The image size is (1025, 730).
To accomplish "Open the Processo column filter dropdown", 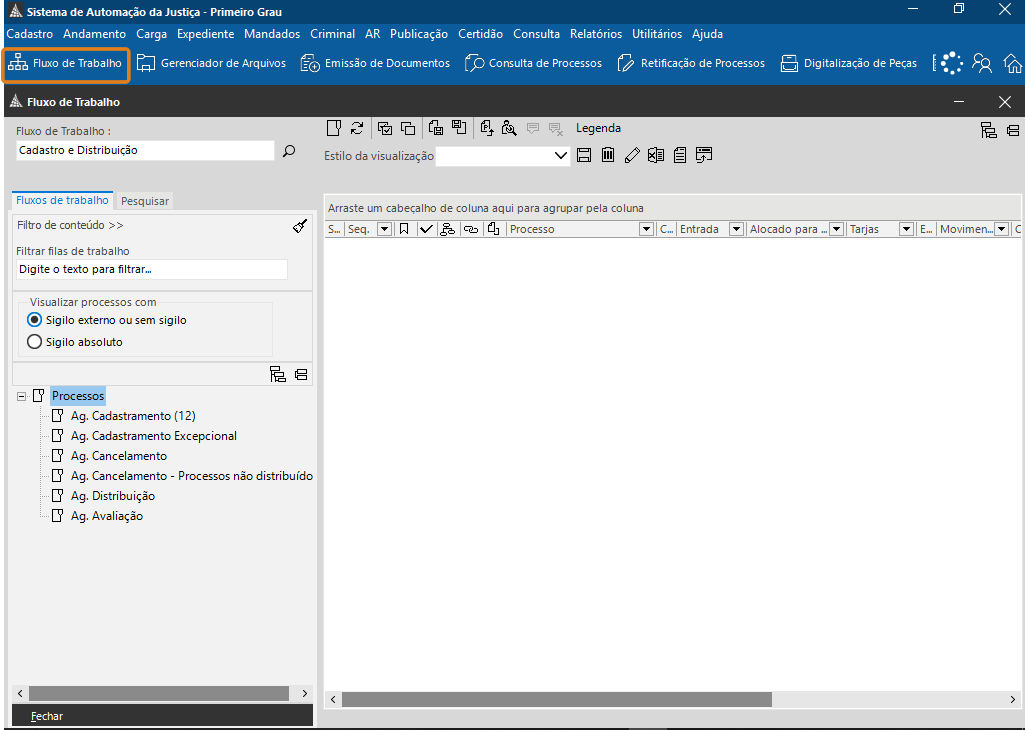I will pyautogui.click(x=647, y=229).
